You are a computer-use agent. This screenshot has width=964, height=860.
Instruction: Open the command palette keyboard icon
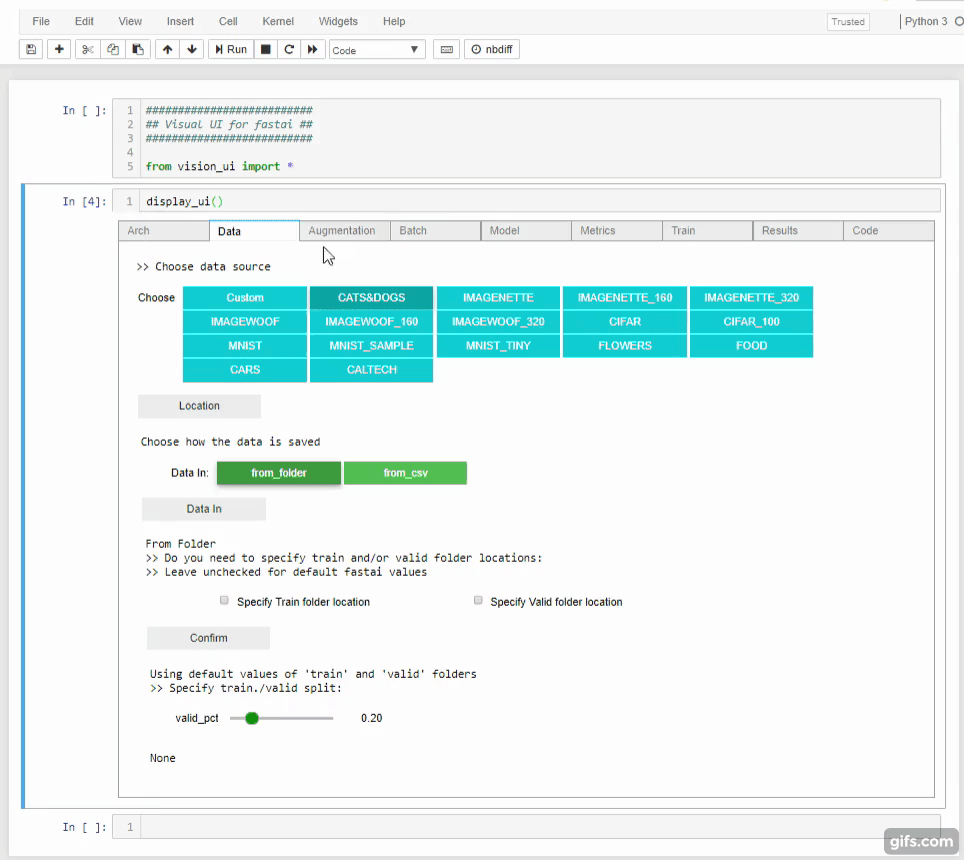coord(446,50)
